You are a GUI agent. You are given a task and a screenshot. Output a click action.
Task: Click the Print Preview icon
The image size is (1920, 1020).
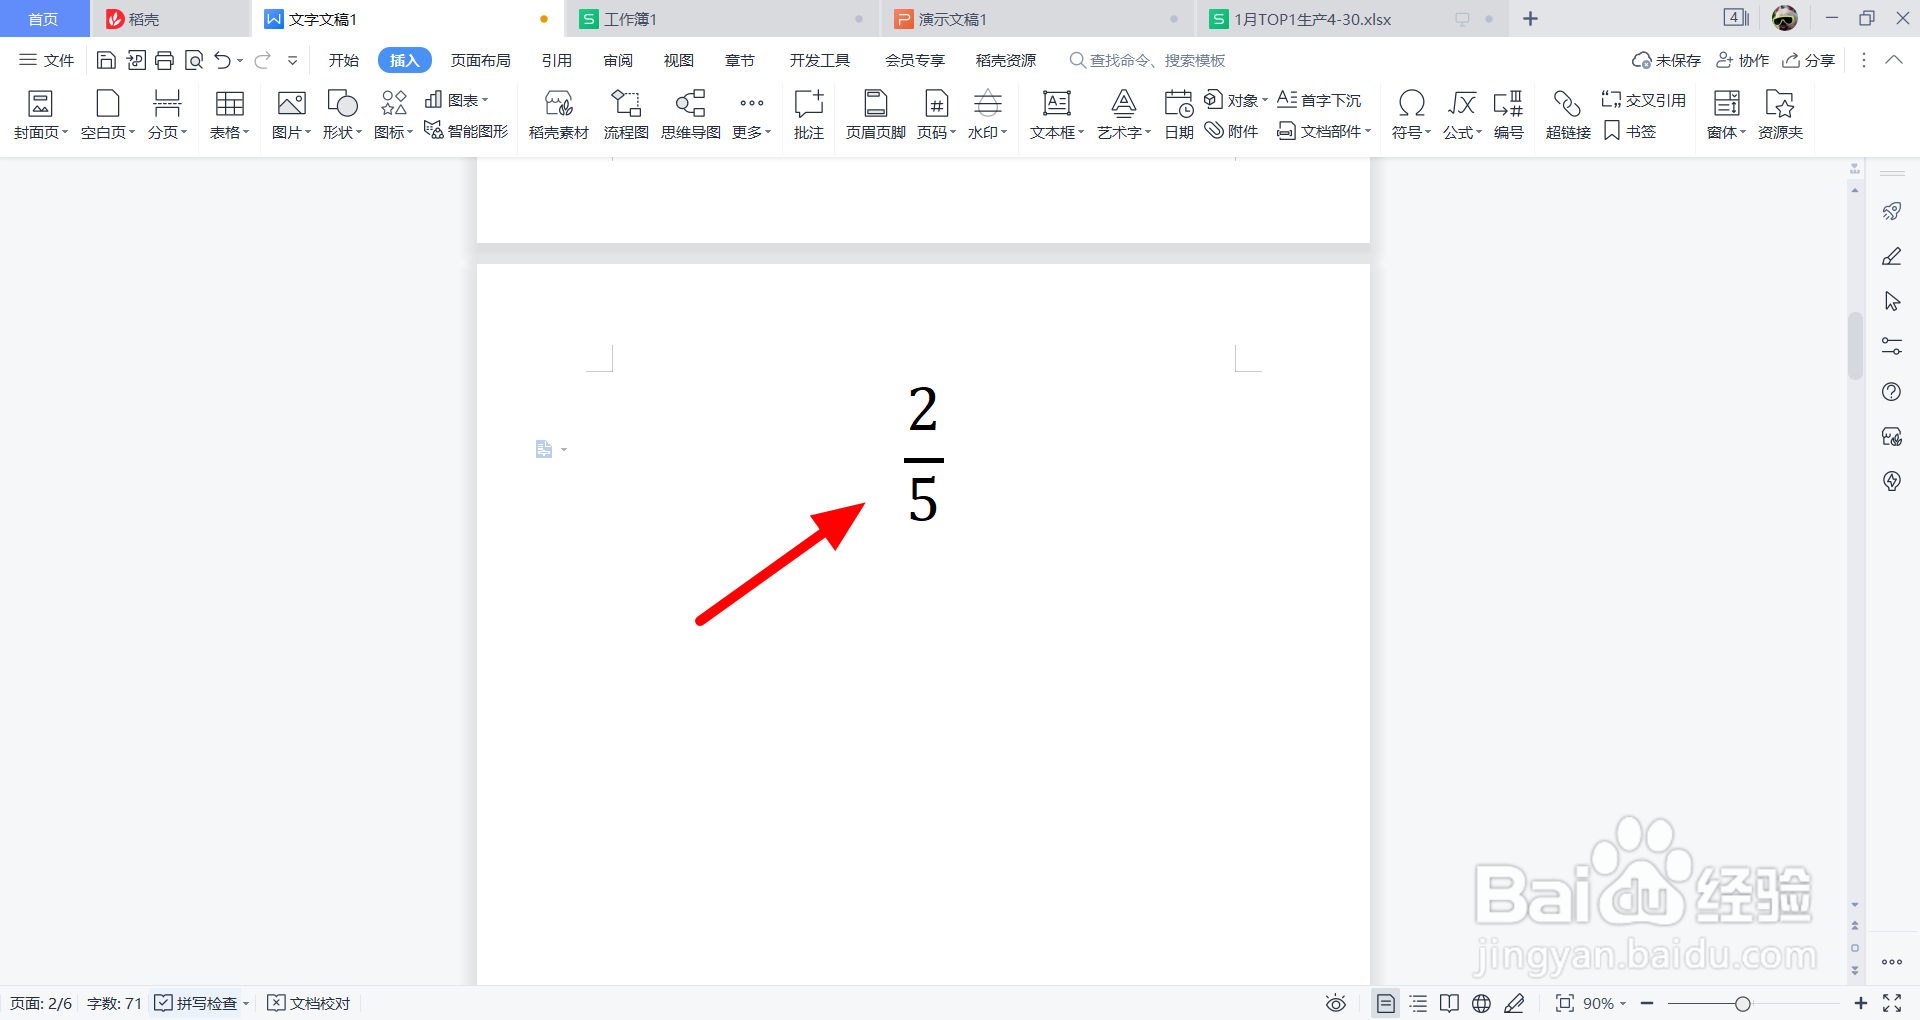194,60
